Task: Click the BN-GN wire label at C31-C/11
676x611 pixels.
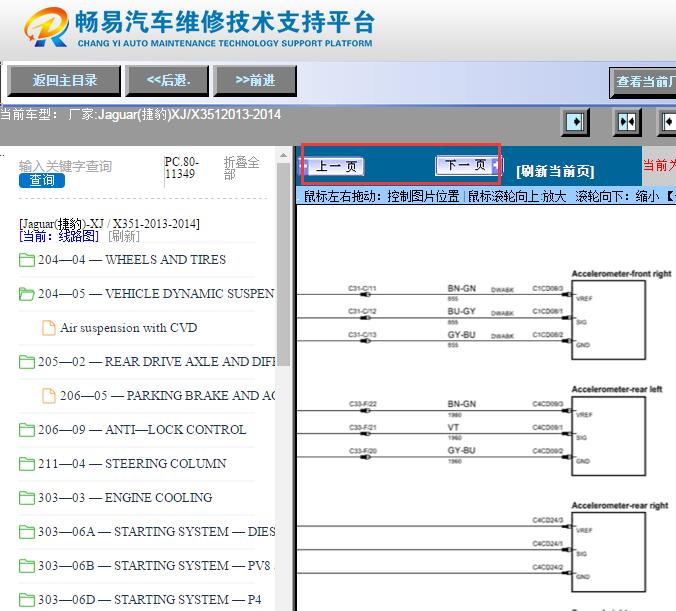Action: point(461,288)
